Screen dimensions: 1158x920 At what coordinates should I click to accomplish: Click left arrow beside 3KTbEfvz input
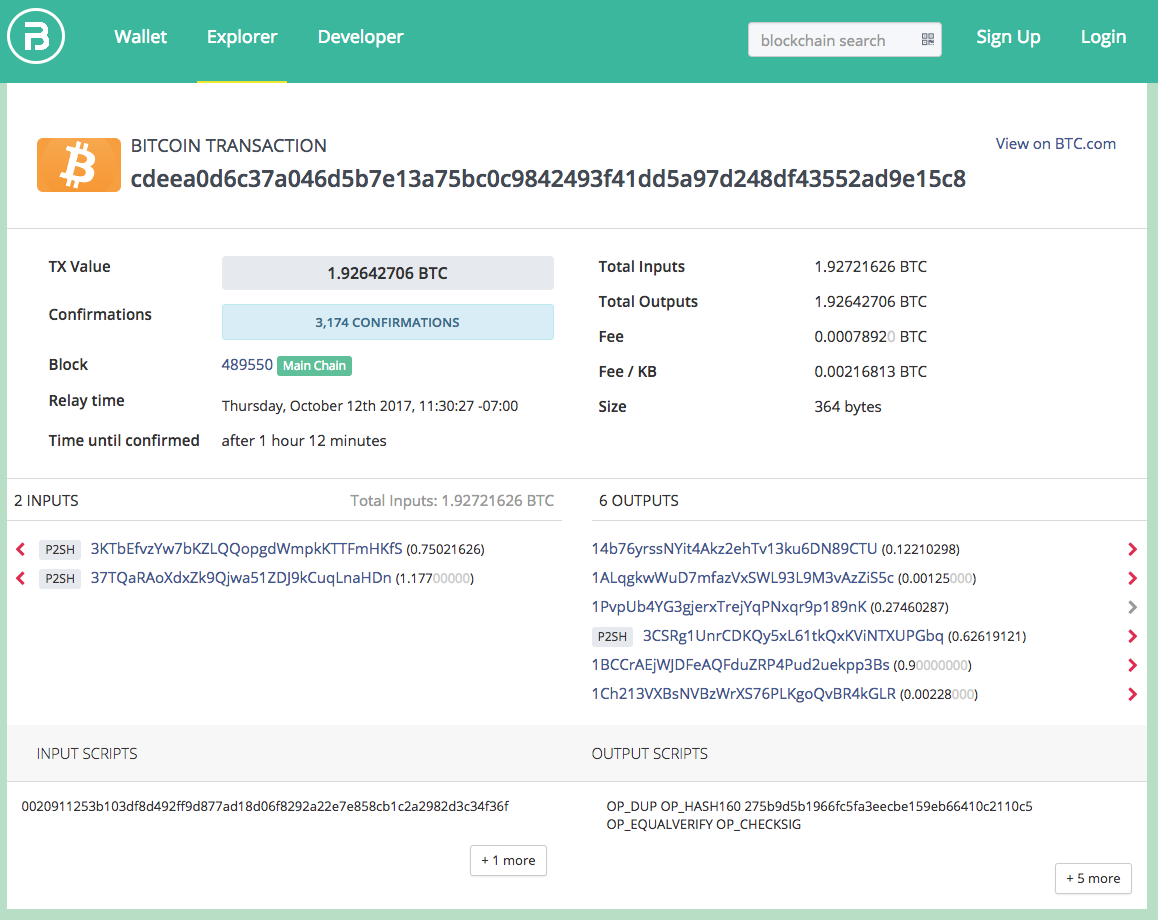(x=21, y=549)
